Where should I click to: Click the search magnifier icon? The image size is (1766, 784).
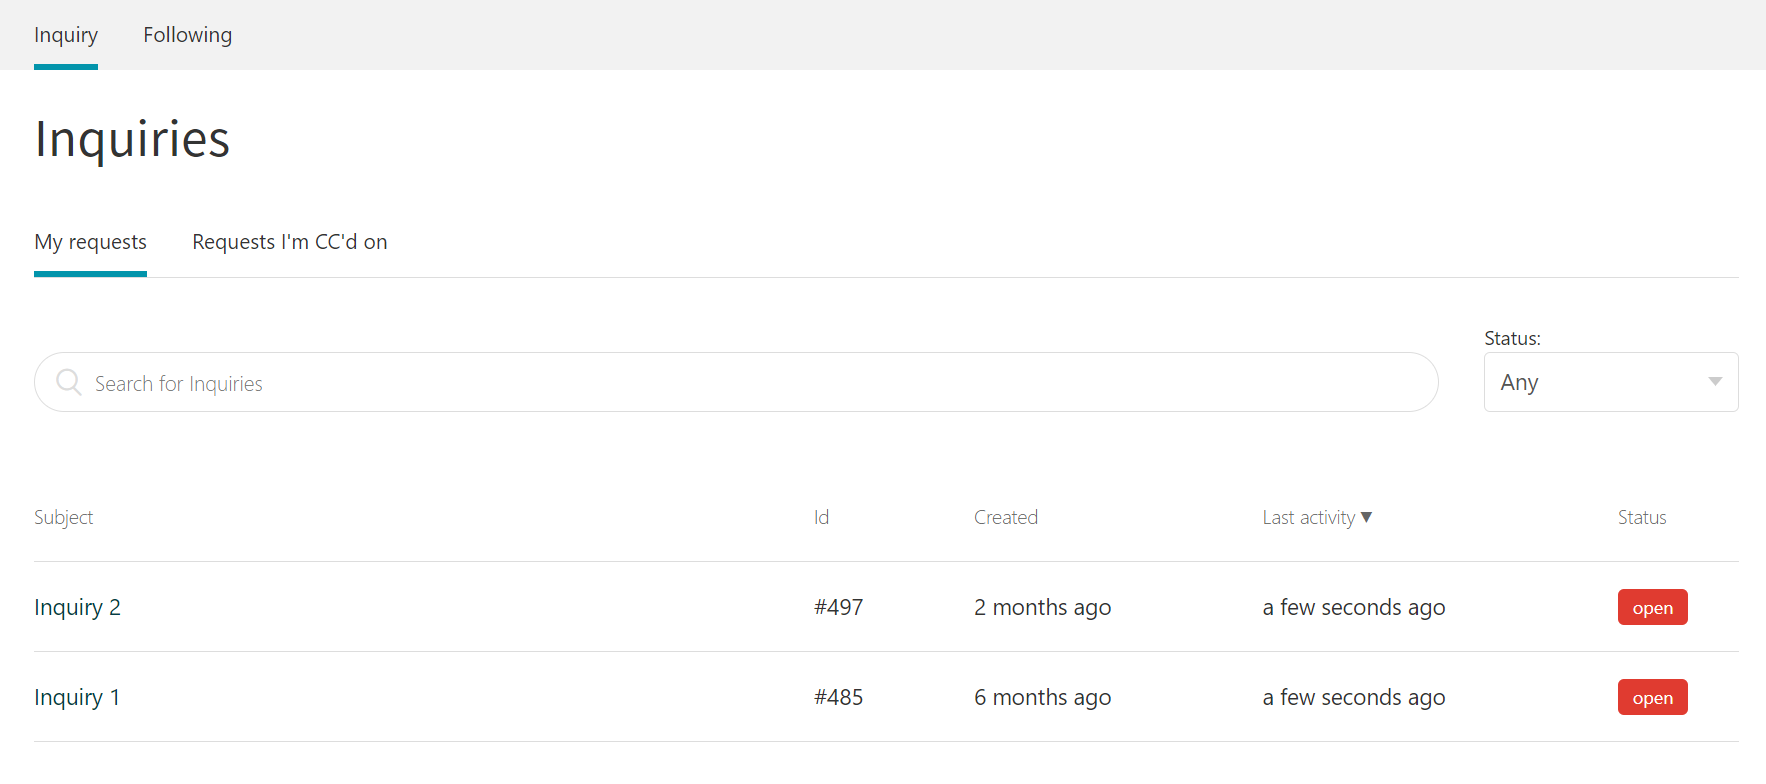[x=68, y=382]
